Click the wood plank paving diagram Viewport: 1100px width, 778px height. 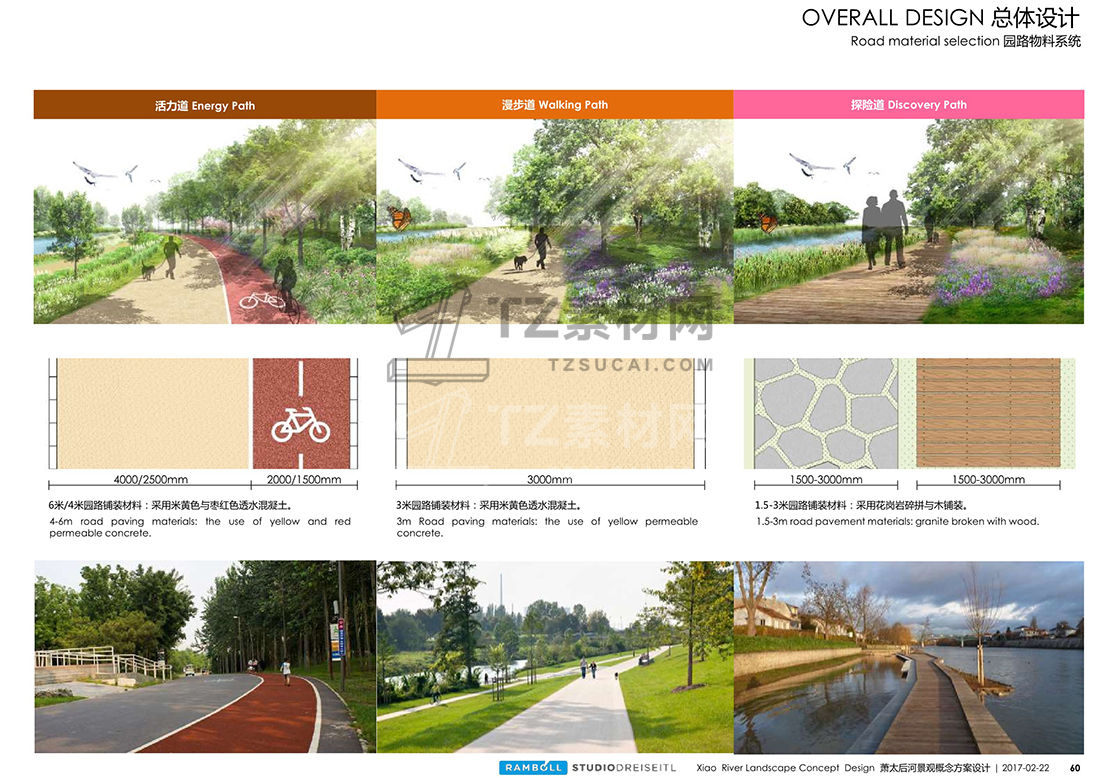(x=988, y=413)
